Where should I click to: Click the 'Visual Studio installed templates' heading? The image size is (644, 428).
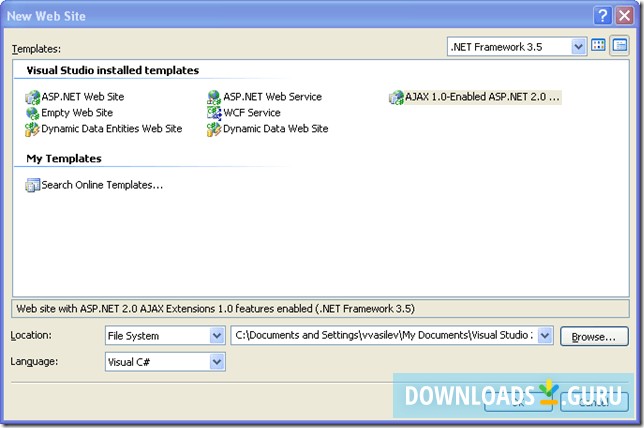113,70
